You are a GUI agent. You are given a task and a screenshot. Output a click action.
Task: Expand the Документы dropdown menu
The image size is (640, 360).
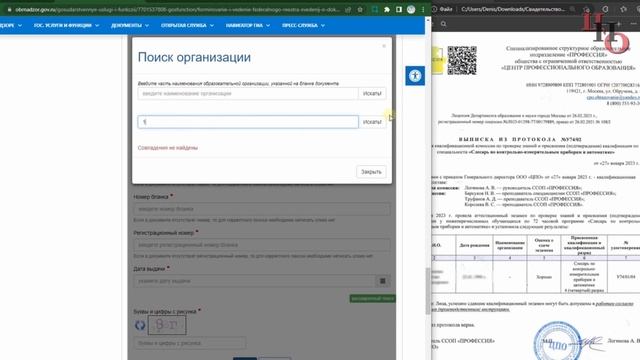coord(130,25)
